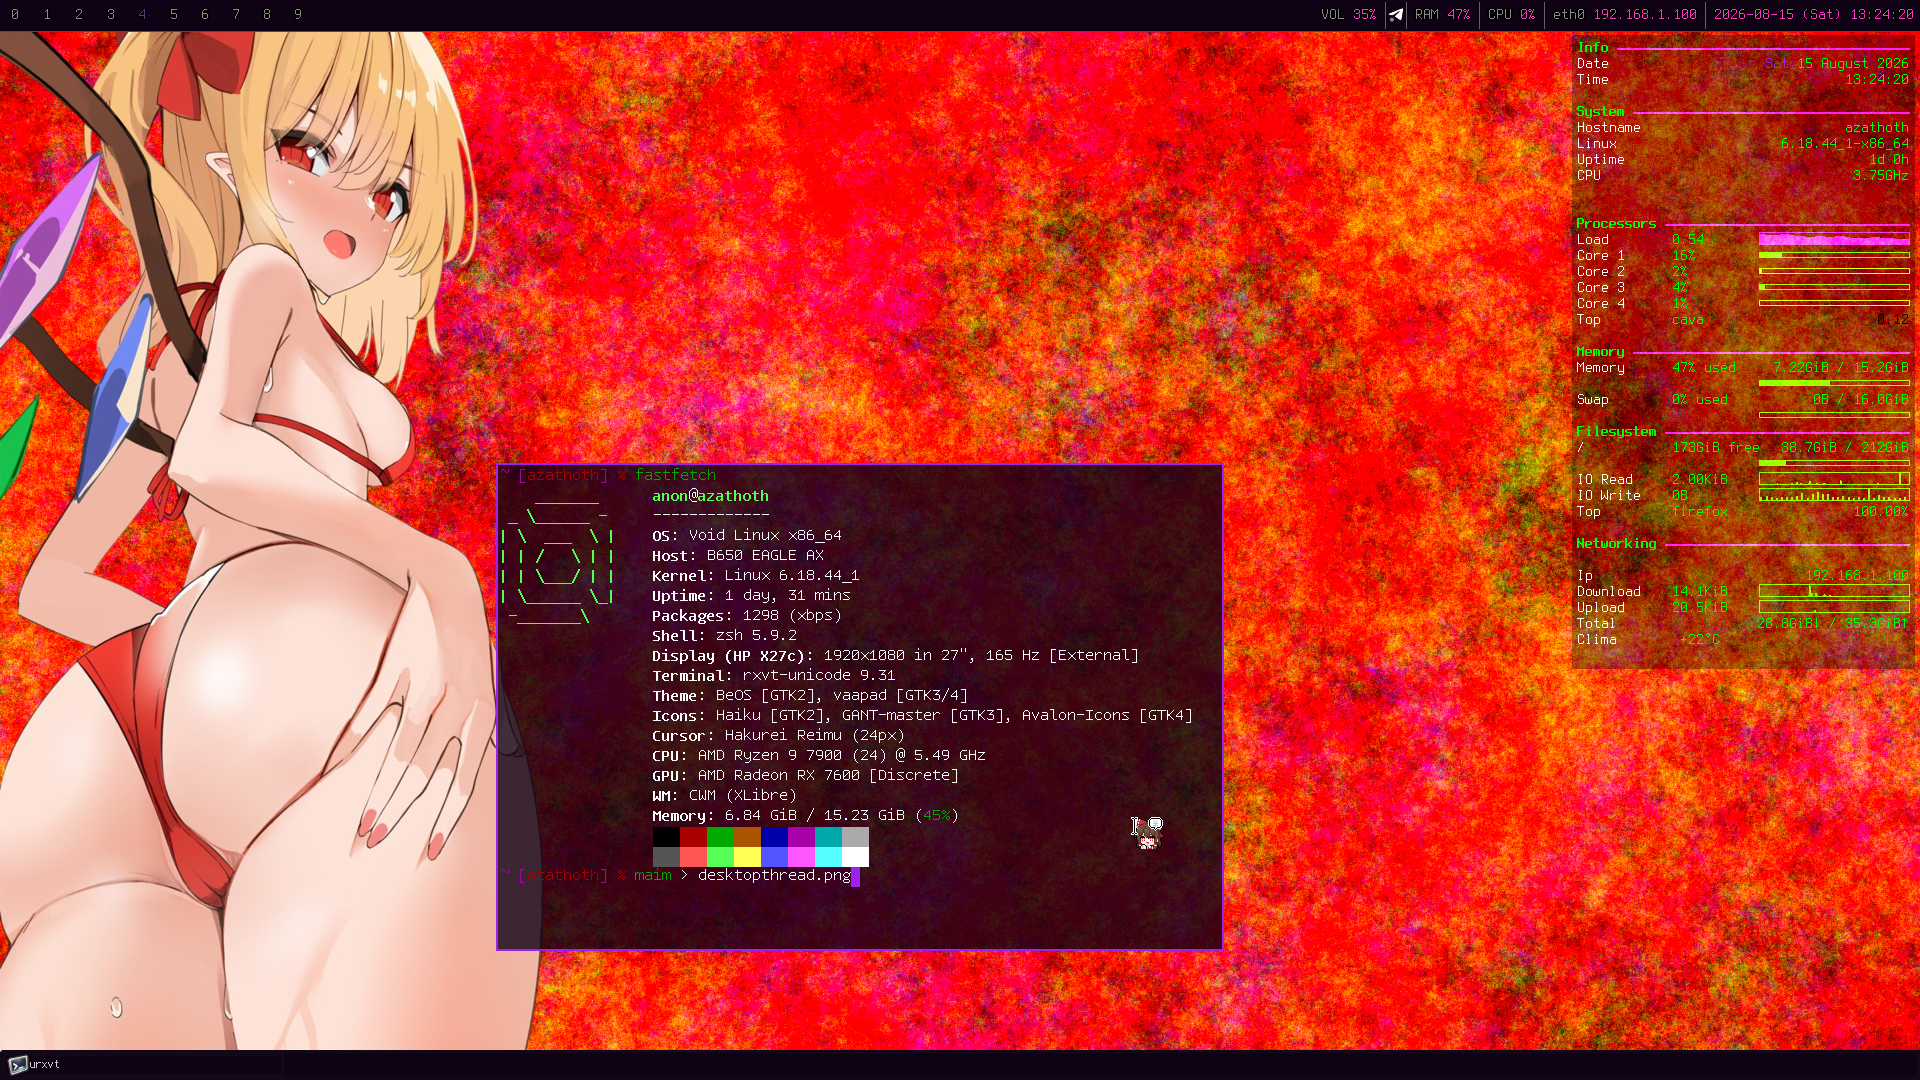Click the "anon@azathoth" heading in the terminal
This screenshot has height=1080, width=1920.
(x=710, y=496)
